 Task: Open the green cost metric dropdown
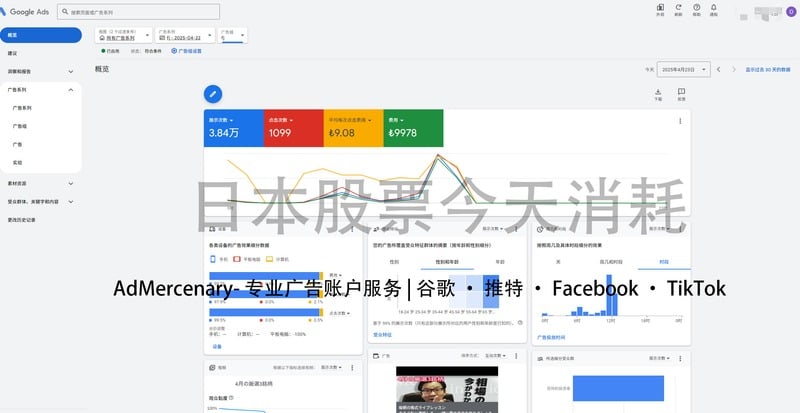[396, 120]
